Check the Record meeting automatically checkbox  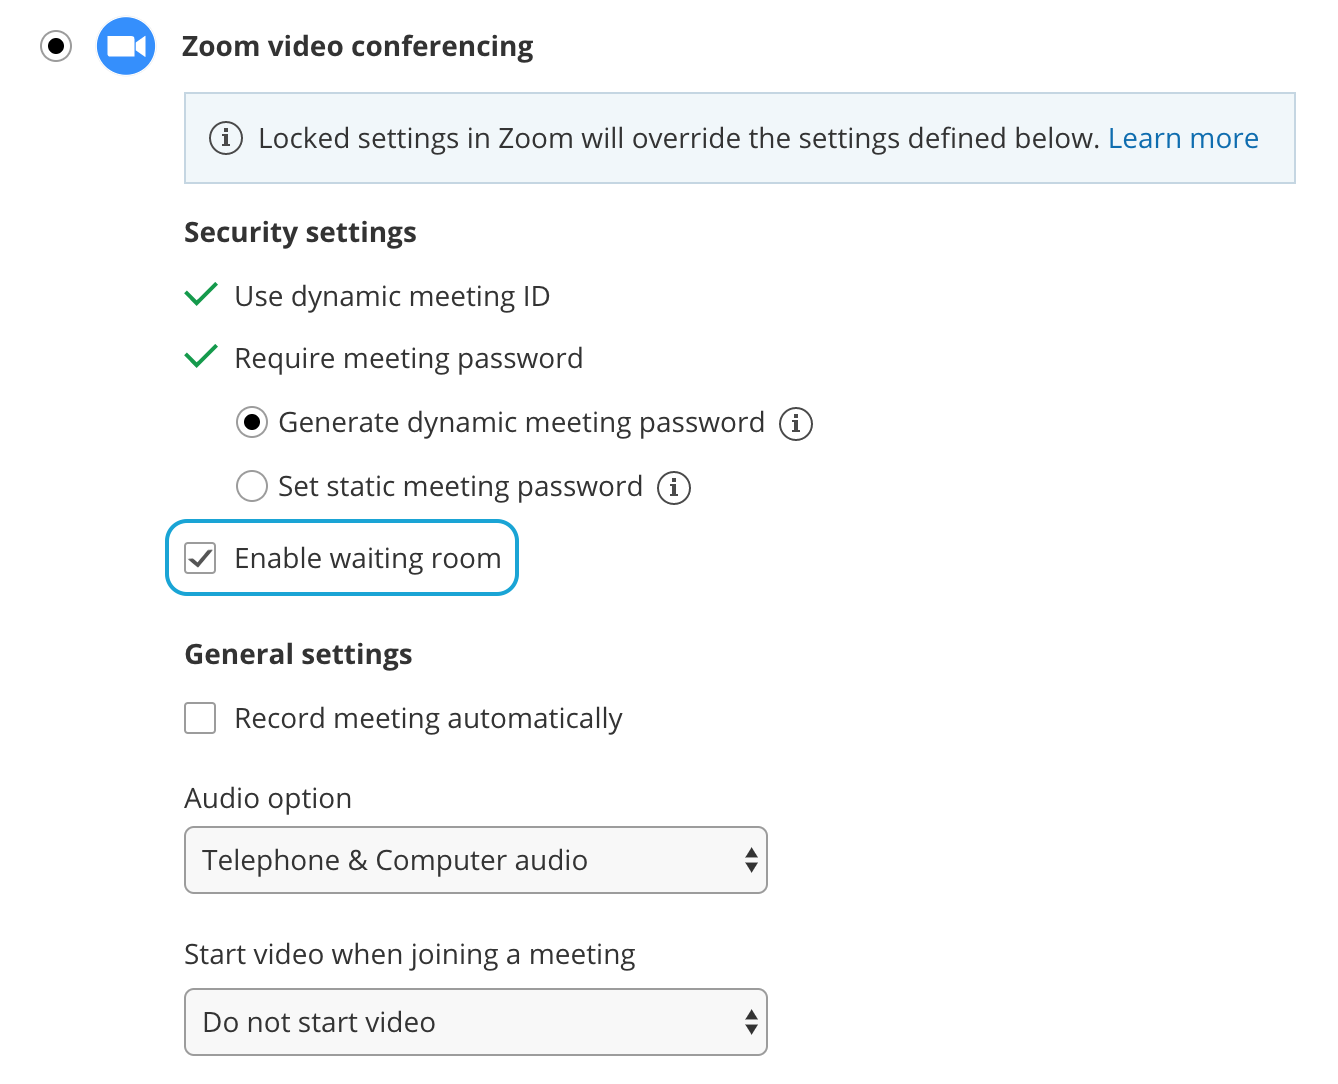201,718
